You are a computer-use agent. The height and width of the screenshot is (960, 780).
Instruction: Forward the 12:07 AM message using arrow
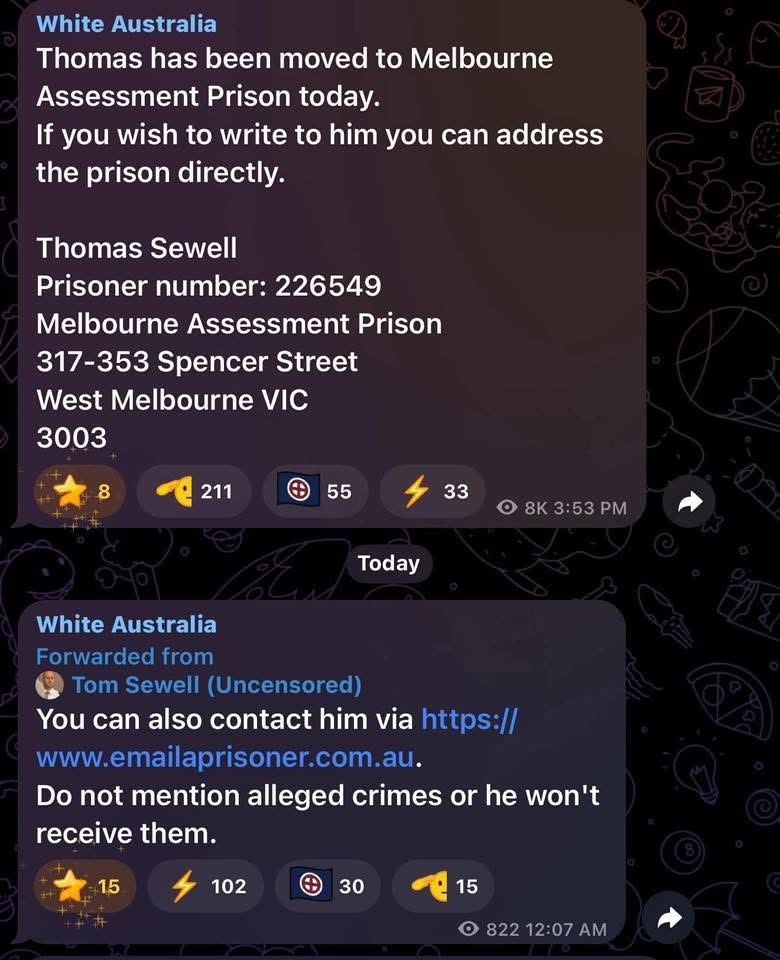669,918
